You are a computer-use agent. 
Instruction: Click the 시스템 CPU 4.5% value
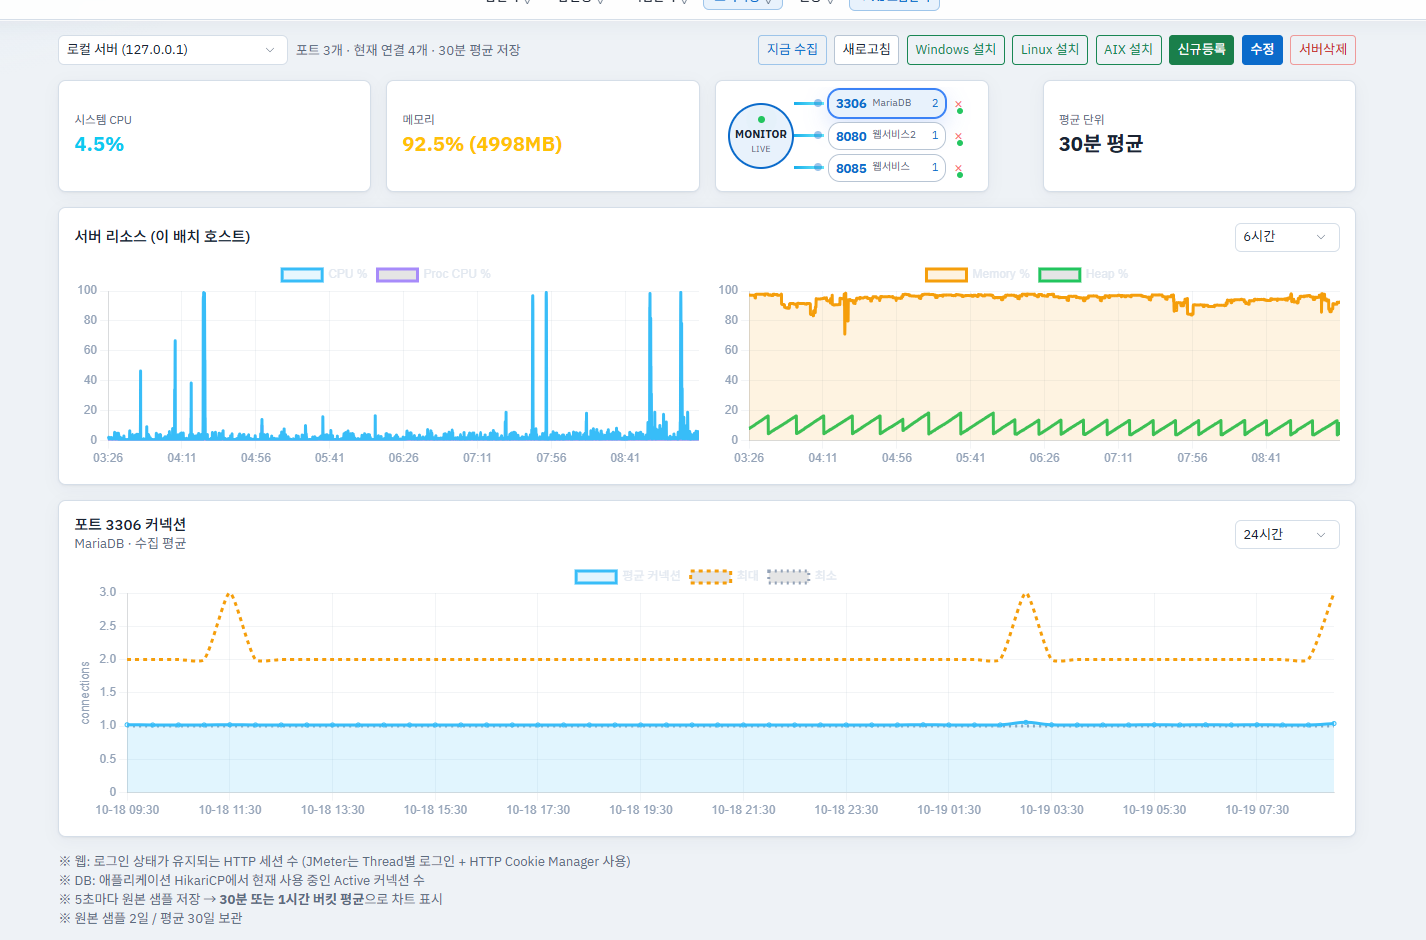(x=99, y=145)
